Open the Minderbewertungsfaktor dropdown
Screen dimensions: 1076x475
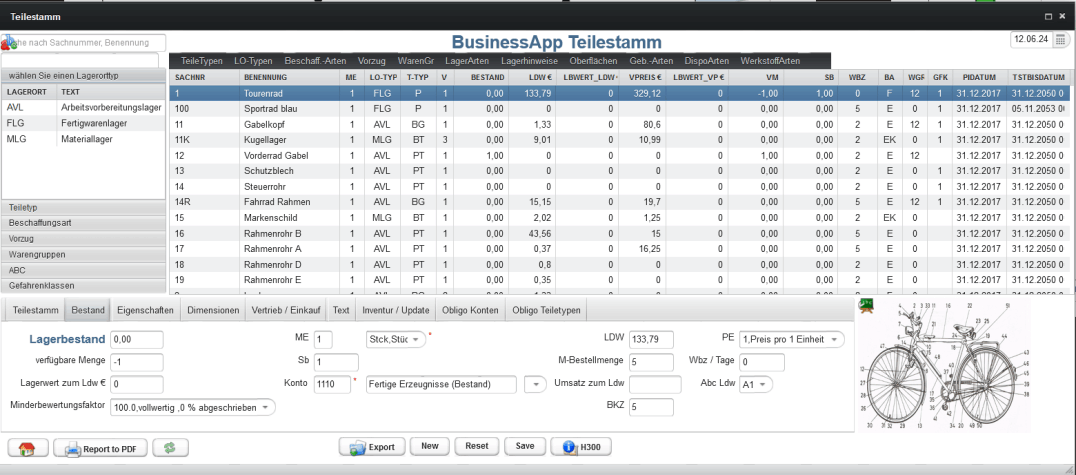[x=193, y=408]
